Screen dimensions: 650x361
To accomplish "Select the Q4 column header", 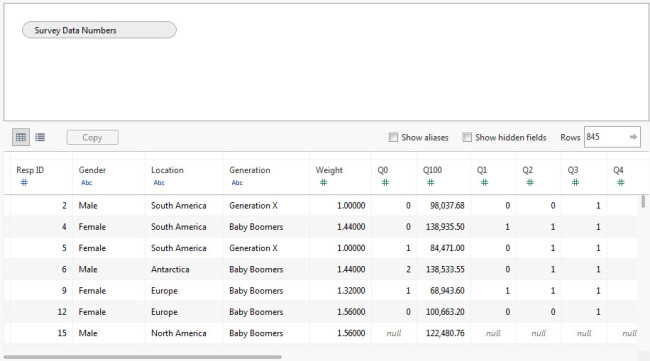I will tap(618, 170).
